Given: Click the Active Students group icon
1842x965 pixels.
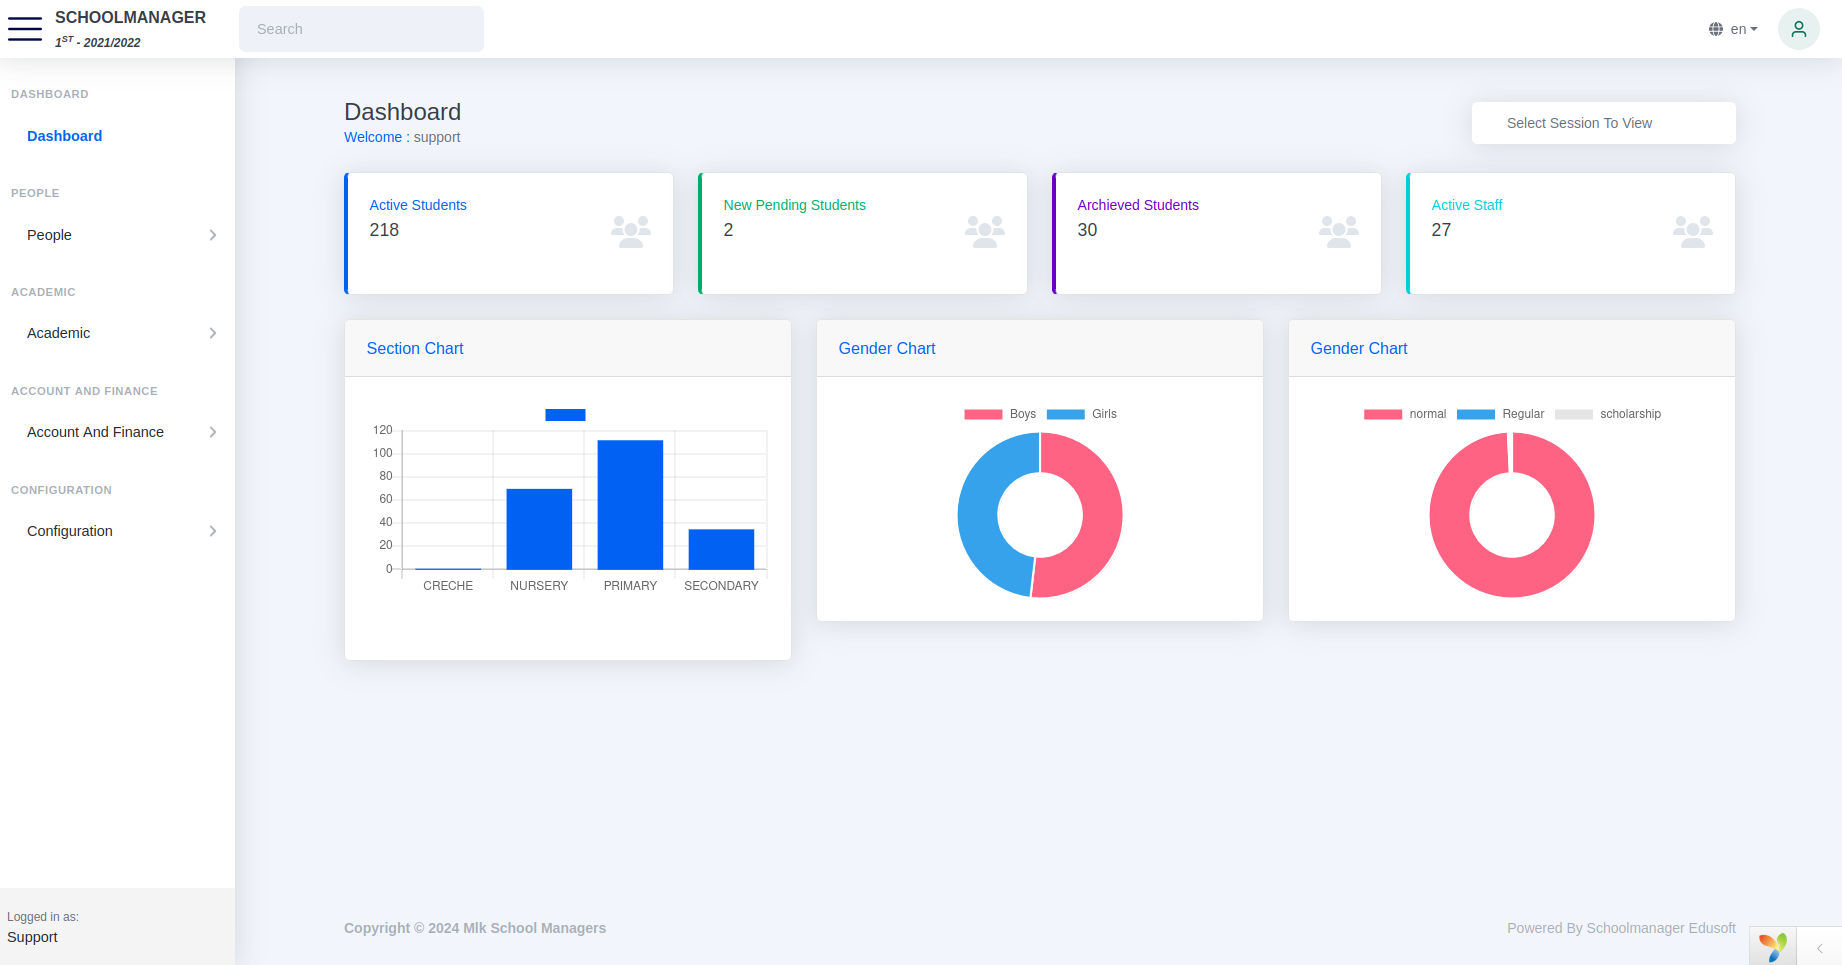Looking at the screenshot, I should (631, 232).
